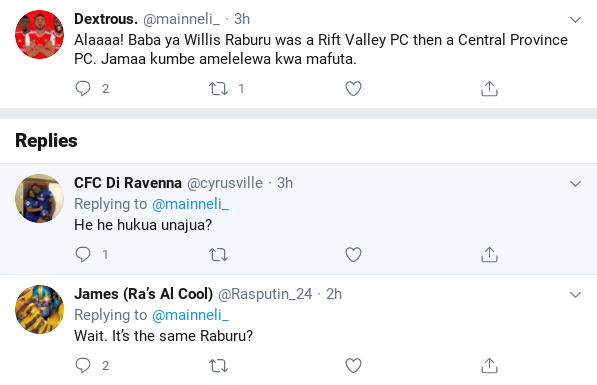
Task: Share CFC Di Ravenna's reply
Action: click(489, 254)
